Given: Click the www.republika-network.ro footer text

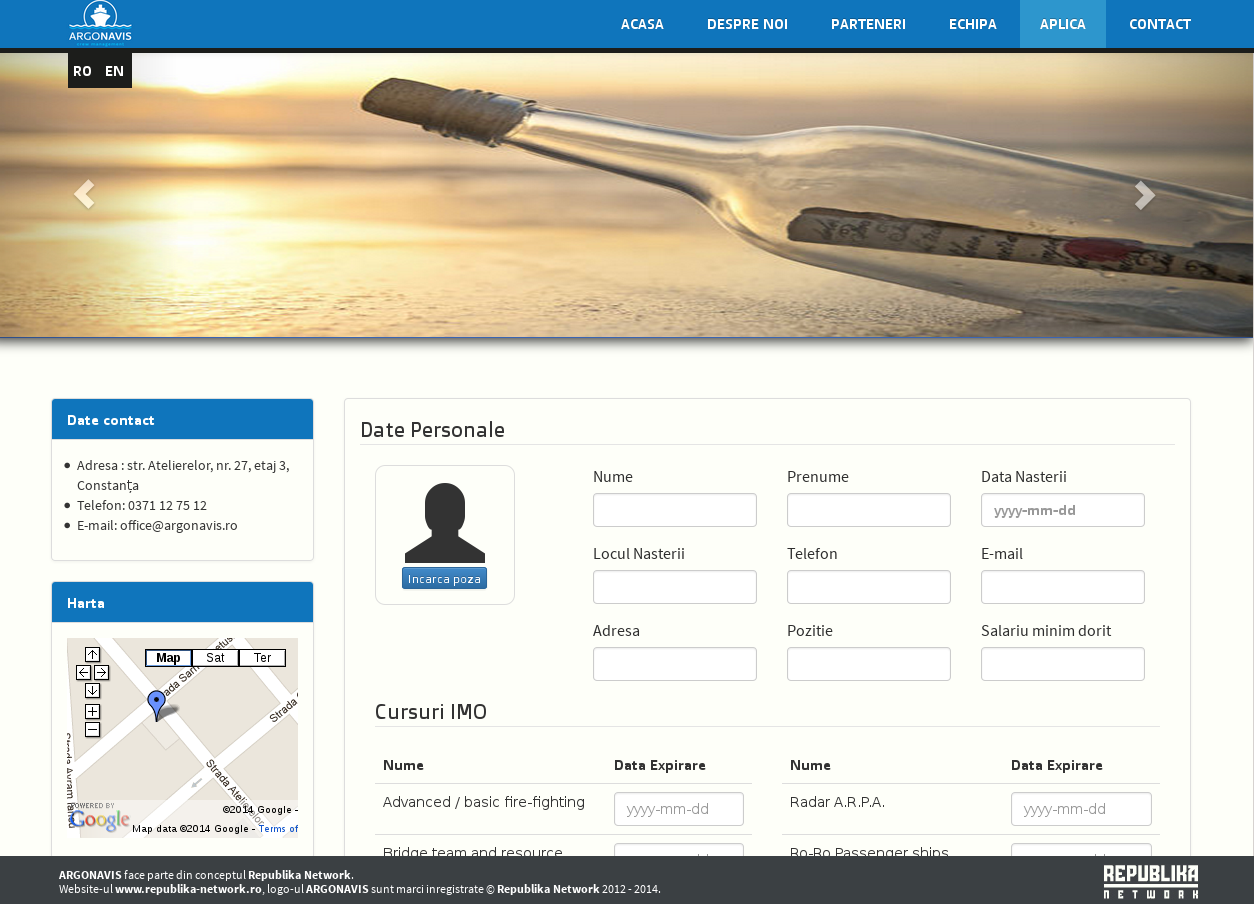Looking at the screenshot, I should click(188, 889).
